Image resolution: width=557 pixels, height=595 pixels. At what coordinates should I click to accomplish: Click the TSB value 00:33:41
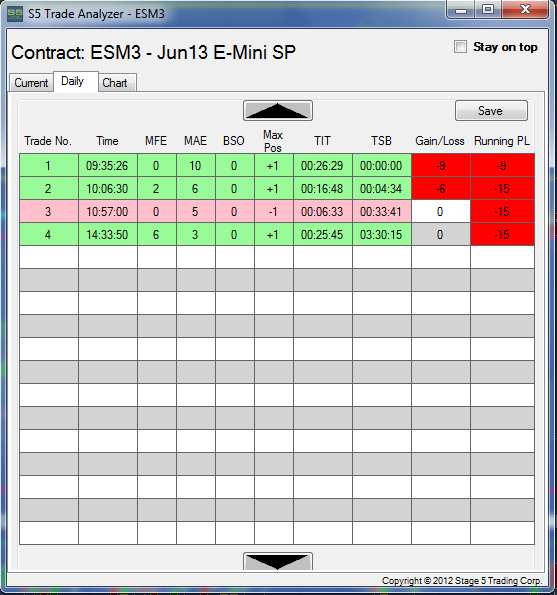(x=381, y=211)
